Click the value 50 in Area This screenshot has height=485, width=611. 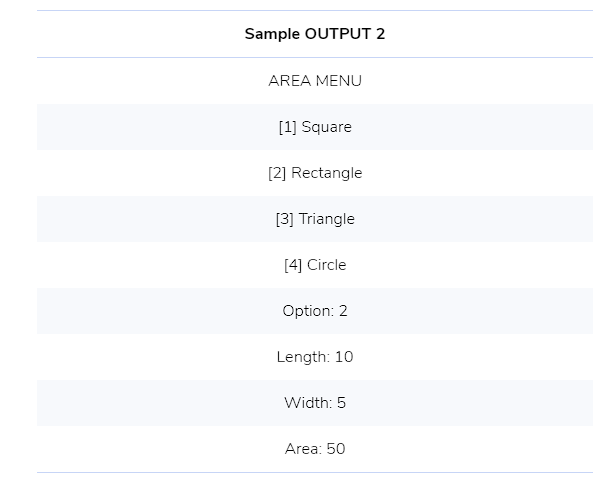(x=336, y=449)
